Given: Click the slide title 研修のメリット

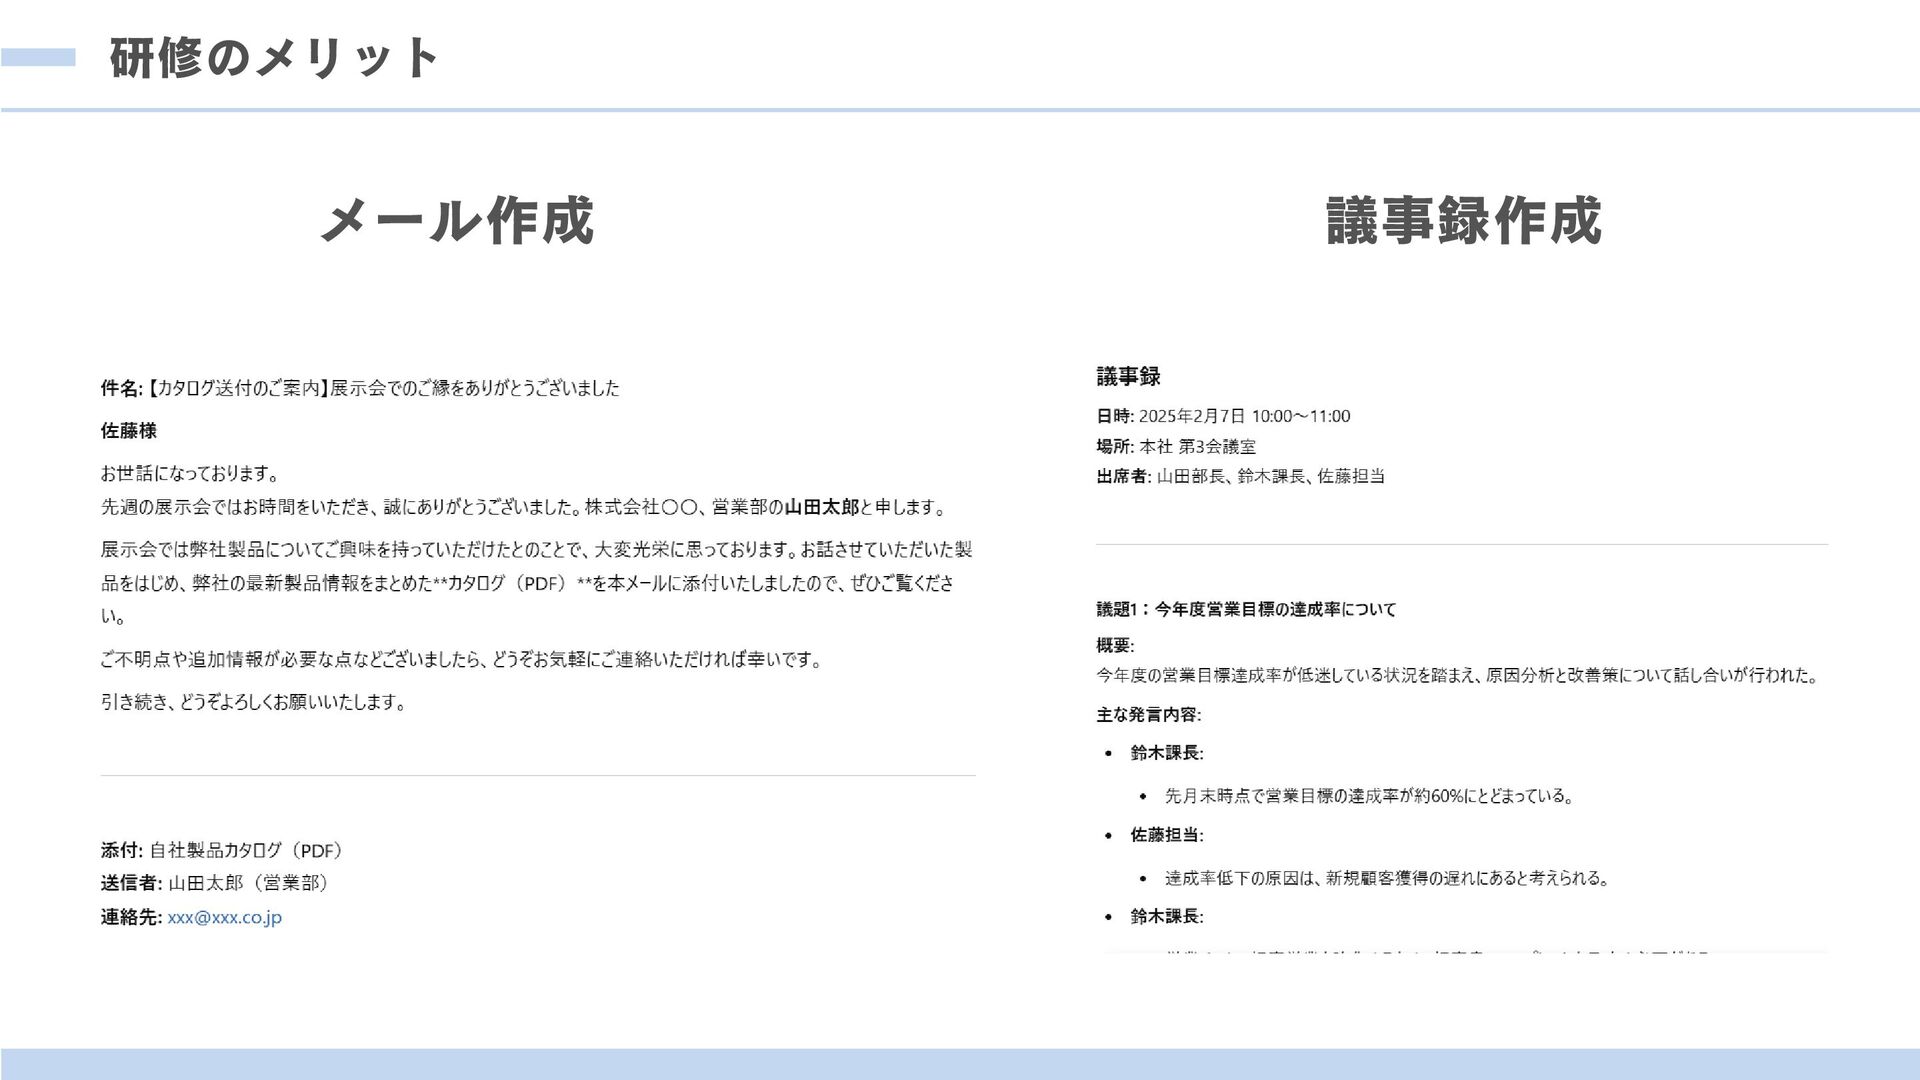Looking at the screenshot, I should click(x=273, y=58).
